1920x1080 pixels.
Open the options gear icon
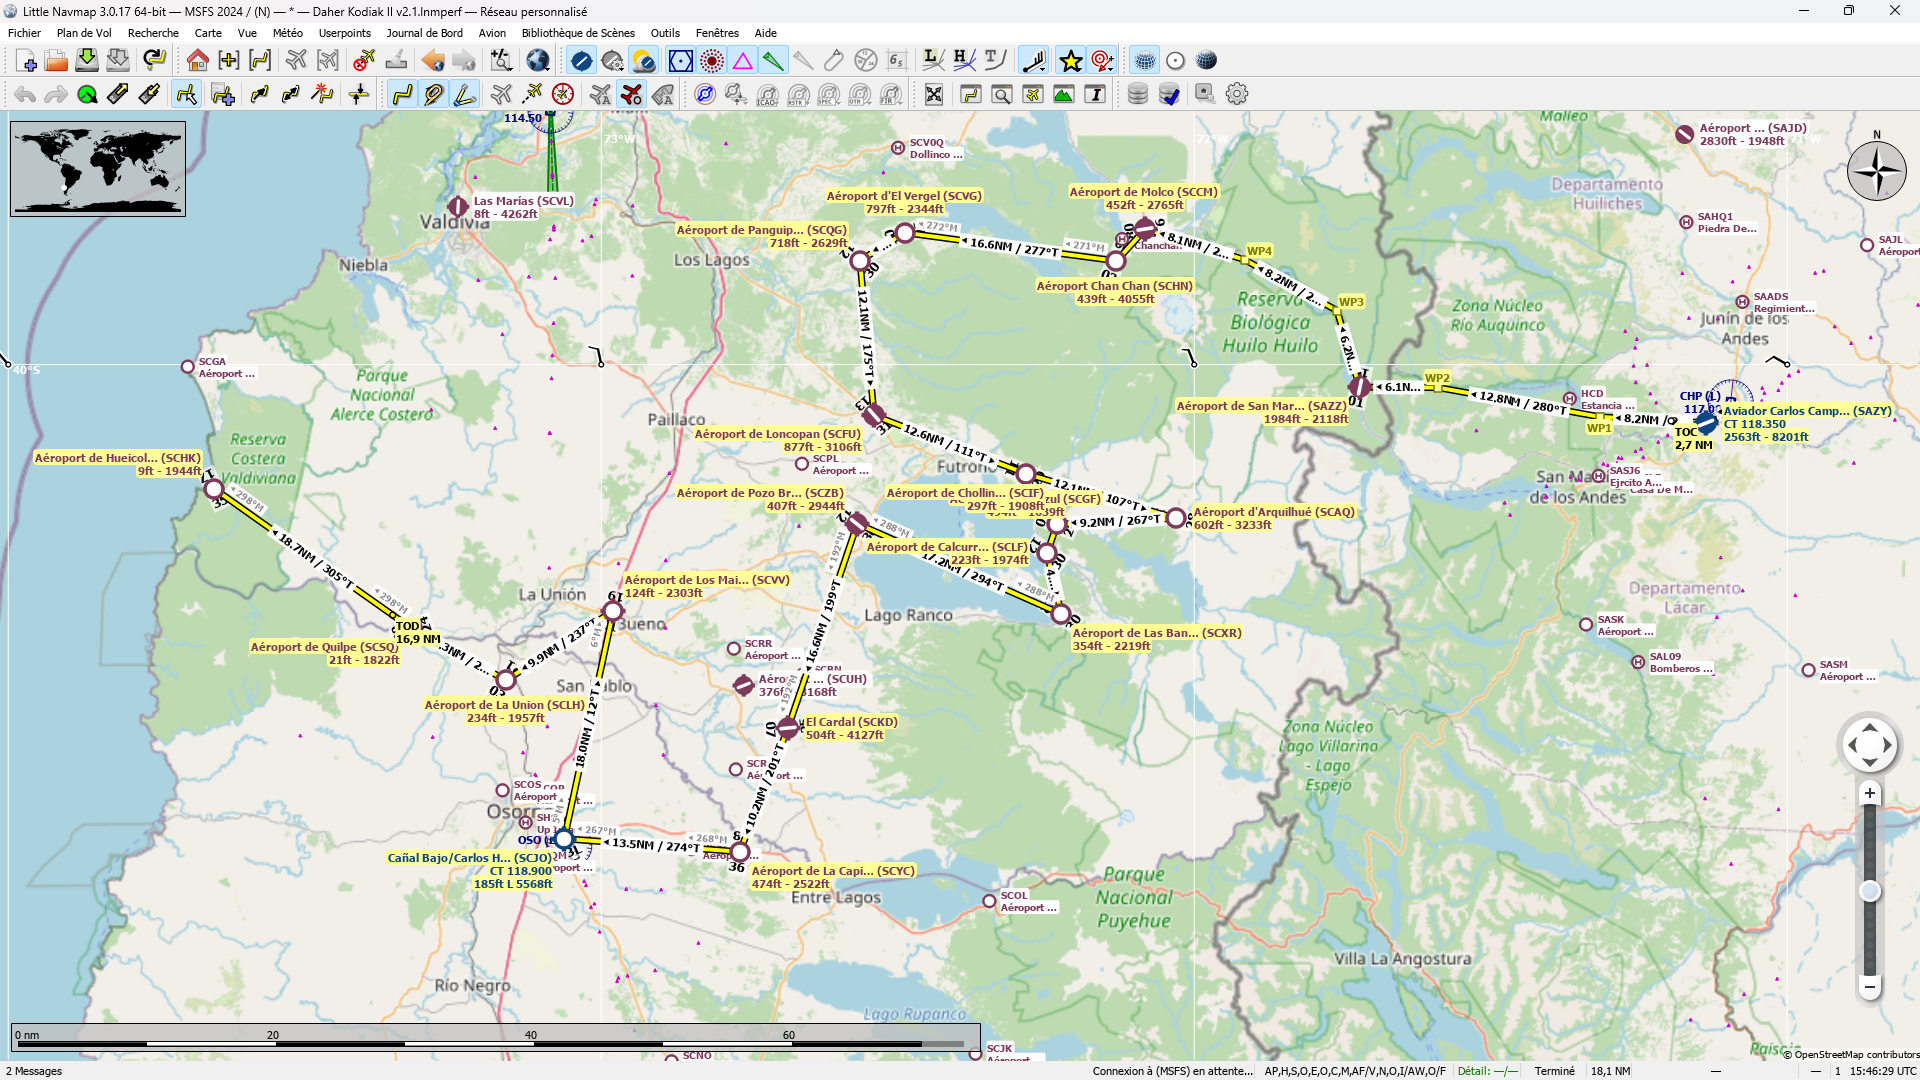point(1237,94)
